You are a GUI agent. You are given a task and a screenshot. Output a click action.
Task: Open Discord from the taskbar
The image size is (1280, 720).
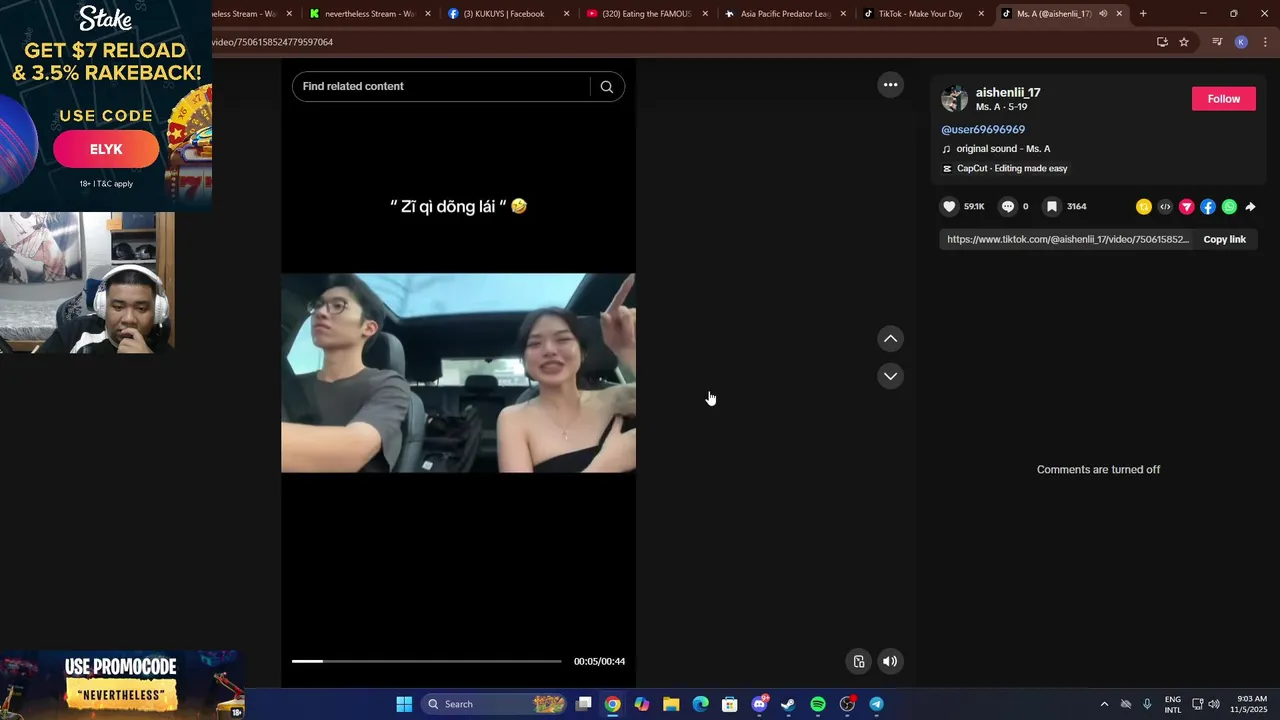[x=759, y=704]
